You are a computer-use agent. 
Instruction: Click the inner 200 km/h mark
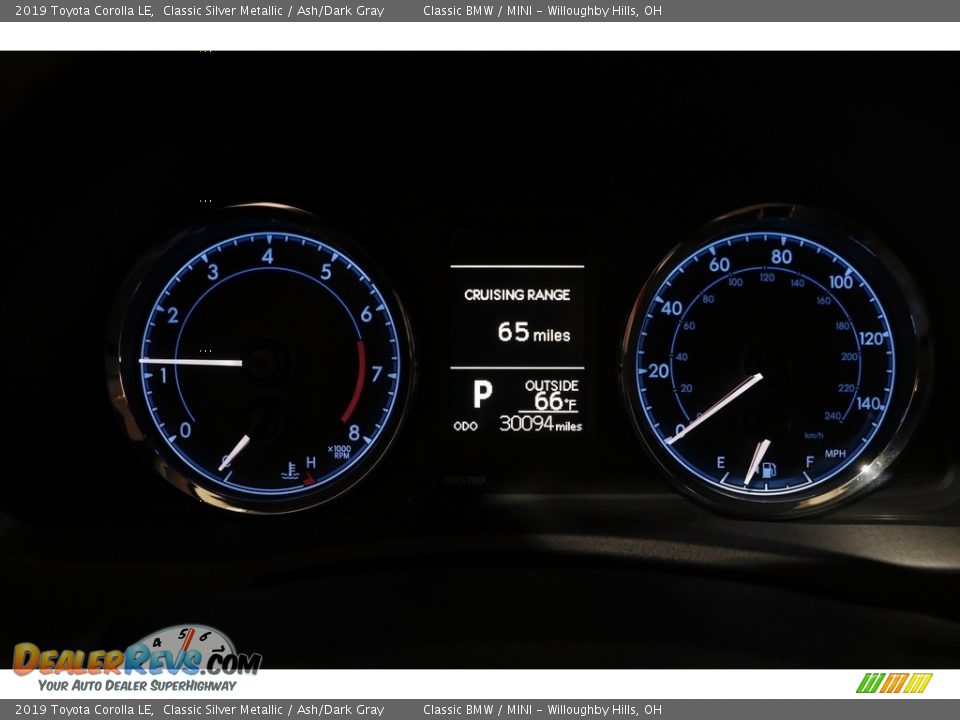click(x=849, y=357)
